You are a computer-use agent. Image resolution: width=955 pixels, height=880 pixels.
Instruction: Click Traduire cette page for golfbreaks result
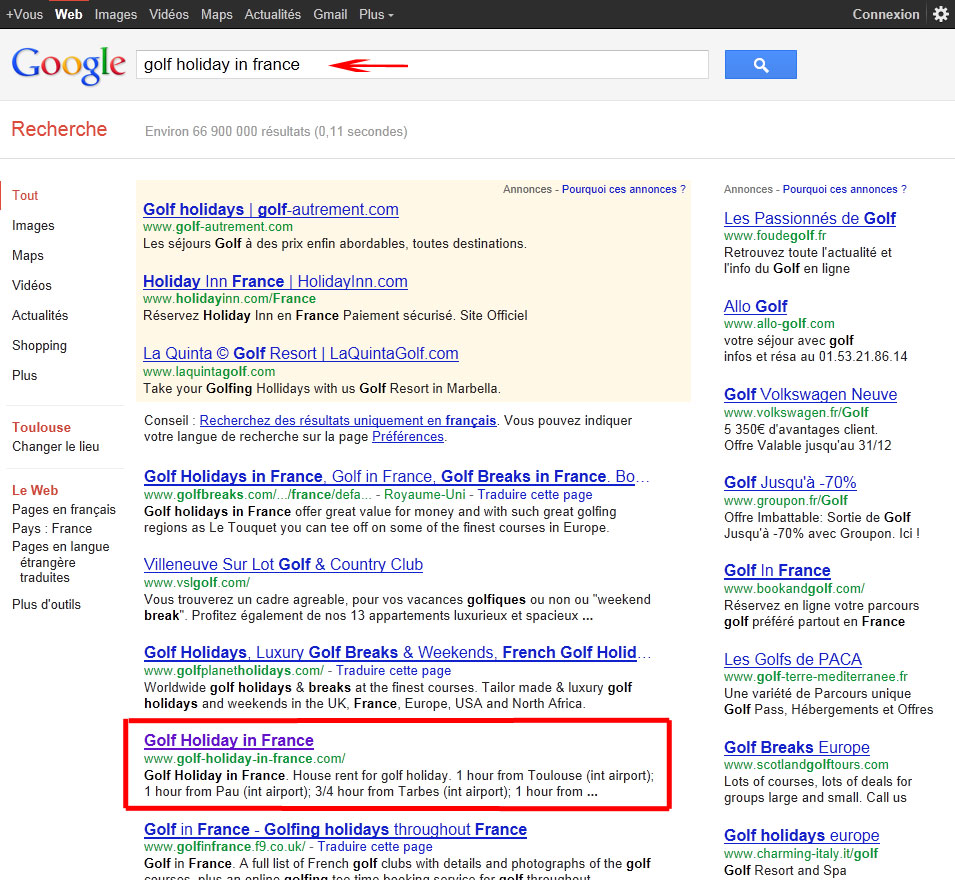535,495
